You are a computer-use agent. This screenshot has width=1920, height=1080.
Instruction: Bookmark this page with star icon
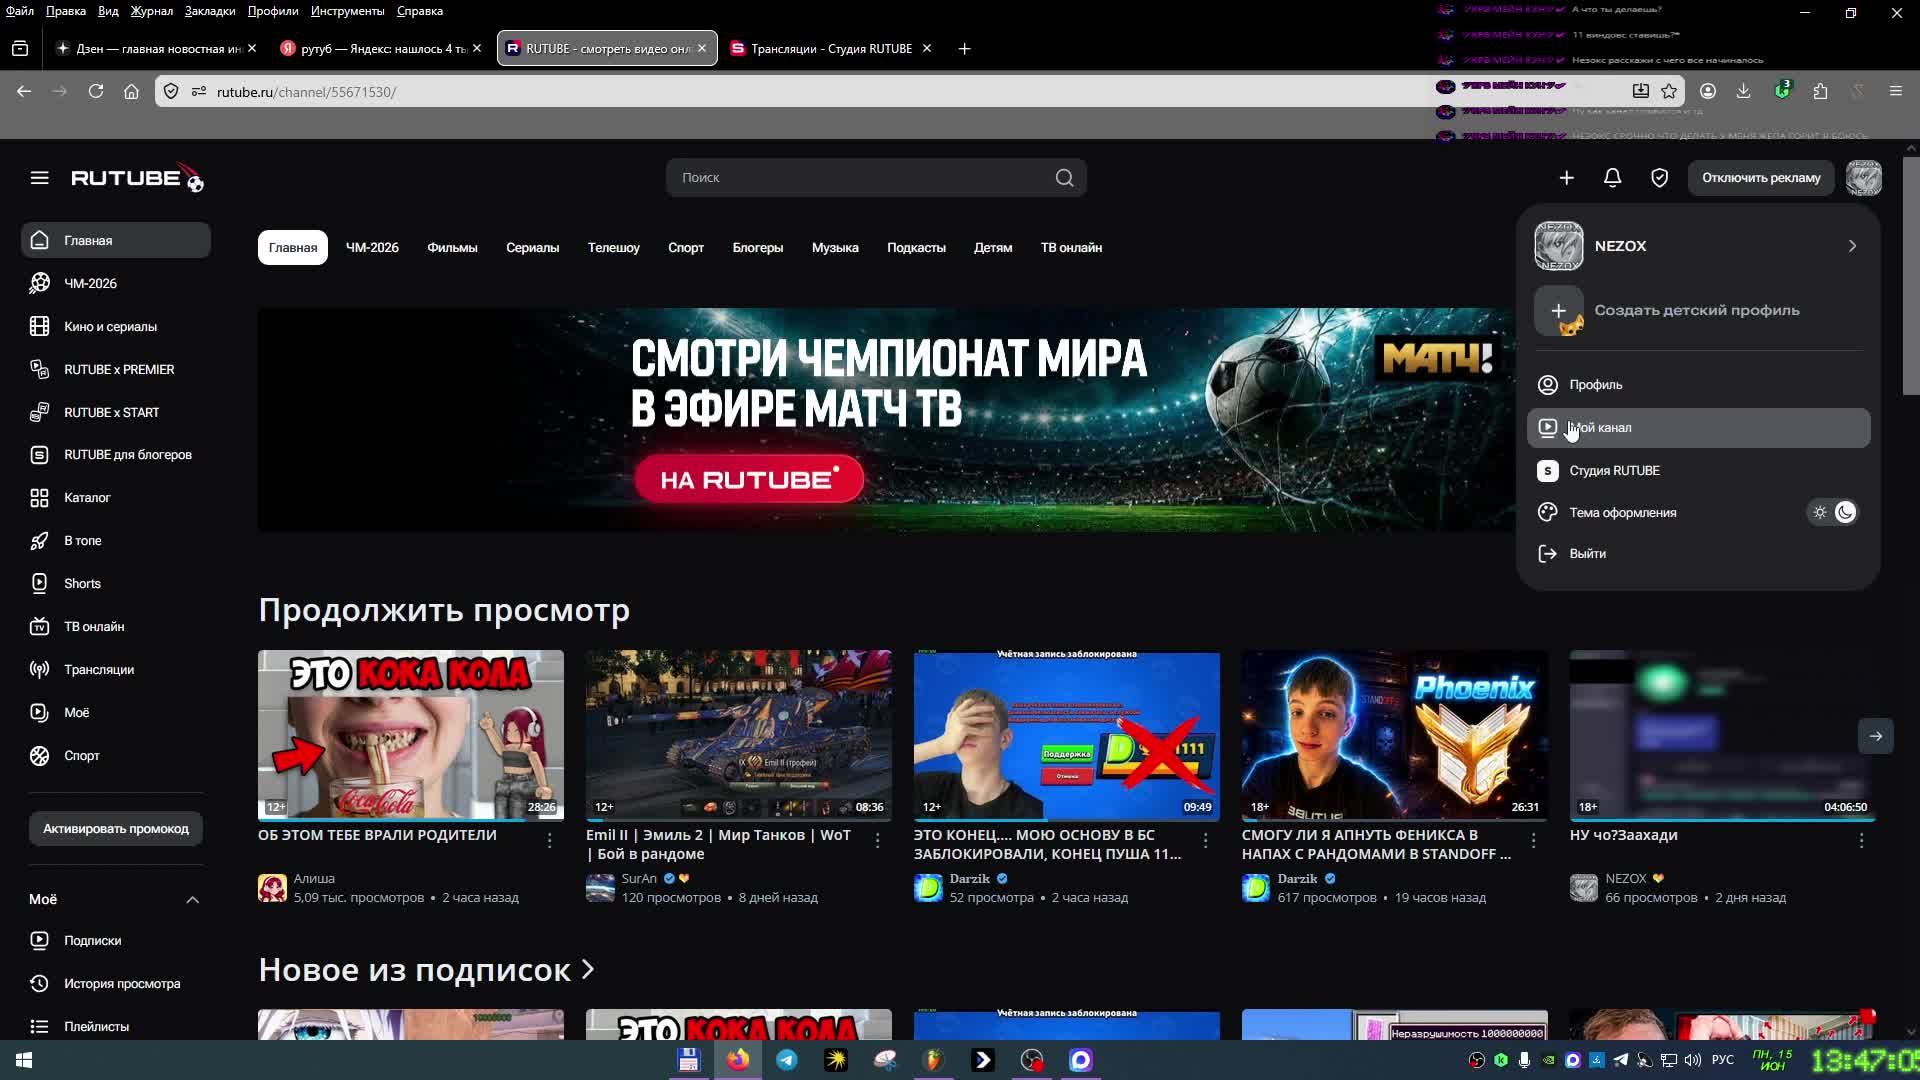tap(1669, 91)
